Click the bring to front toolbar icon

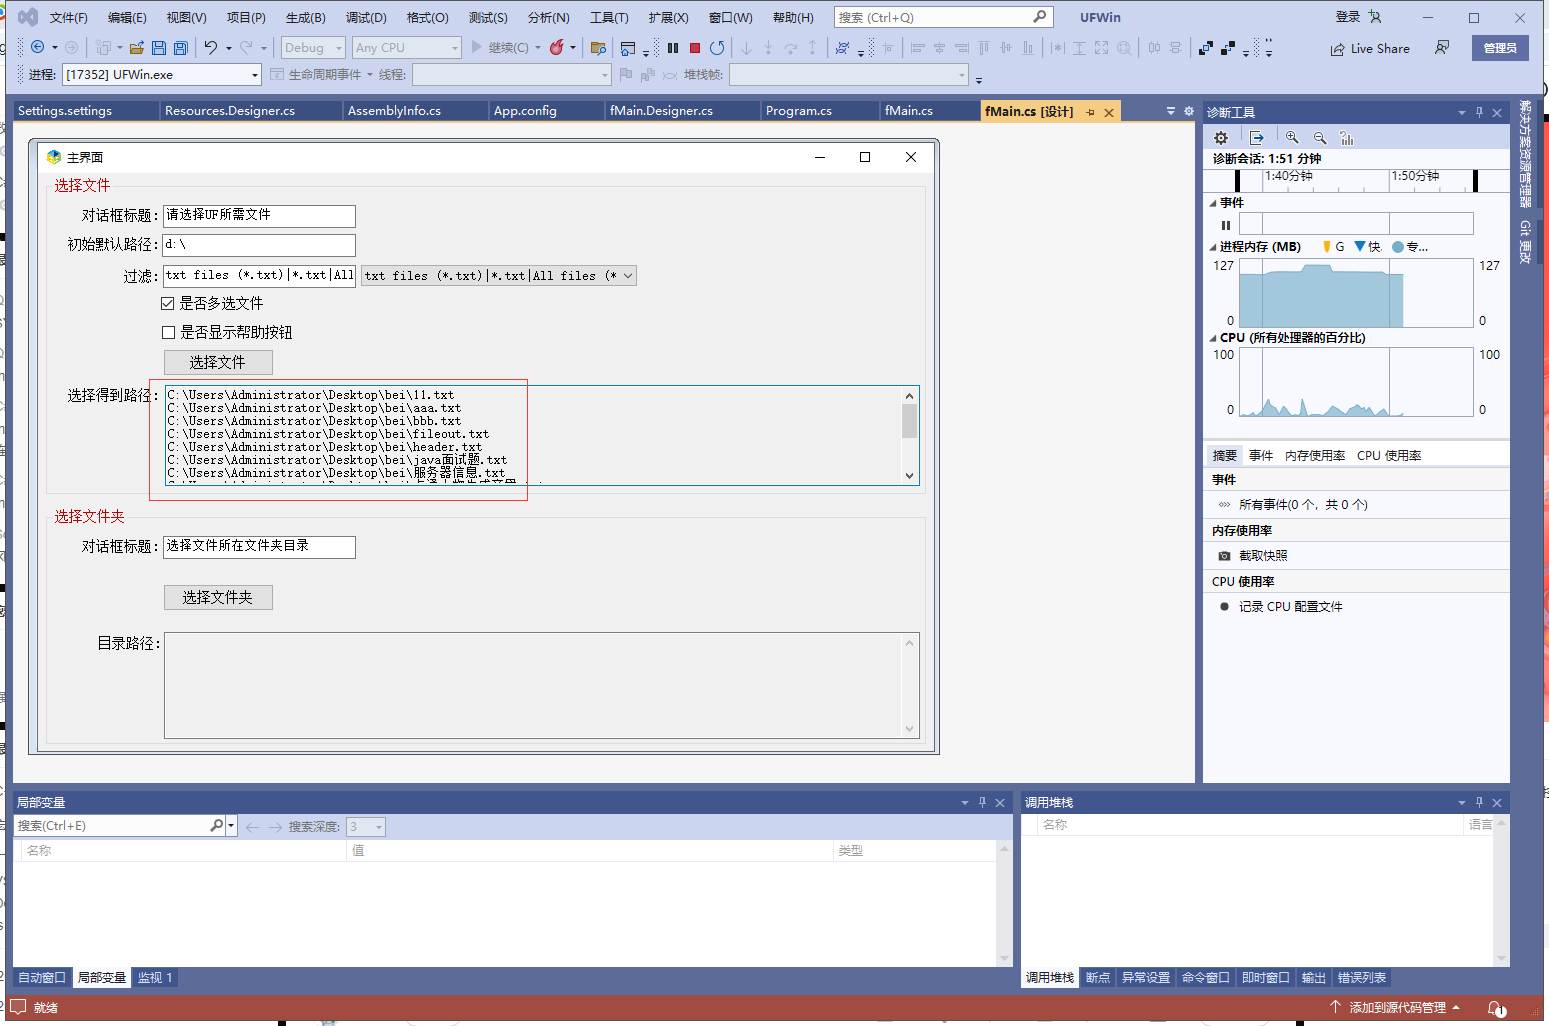pos(1206,47)
